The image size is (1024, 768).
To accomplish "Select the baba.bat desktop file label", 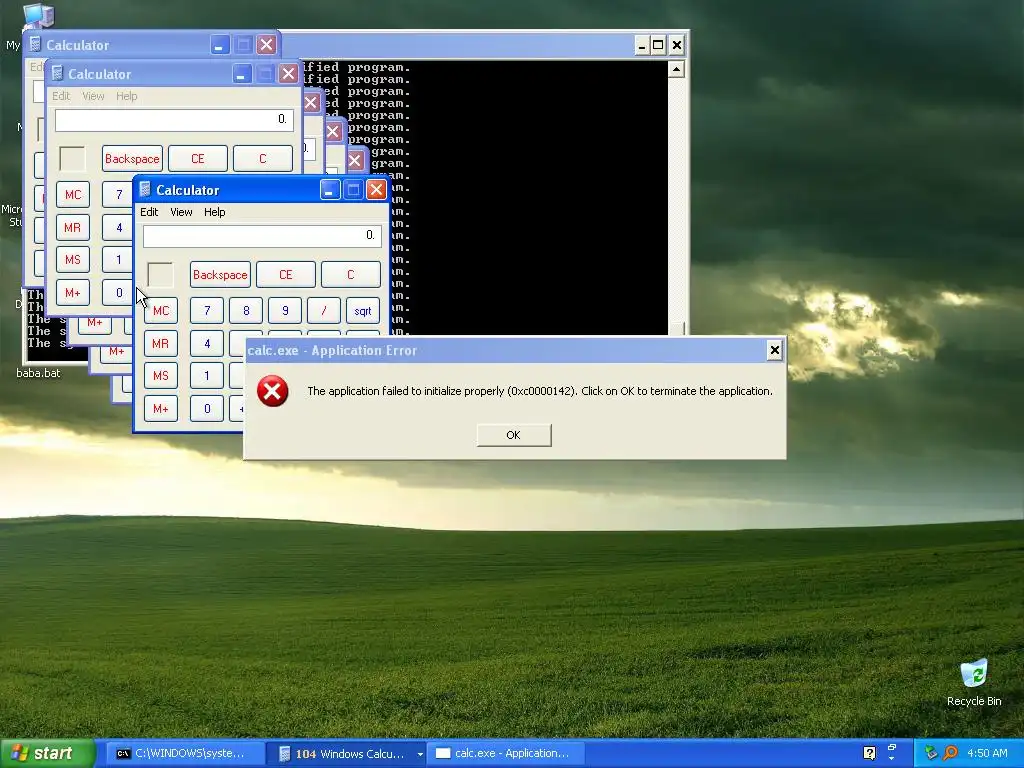I will (x=38, y=373).
